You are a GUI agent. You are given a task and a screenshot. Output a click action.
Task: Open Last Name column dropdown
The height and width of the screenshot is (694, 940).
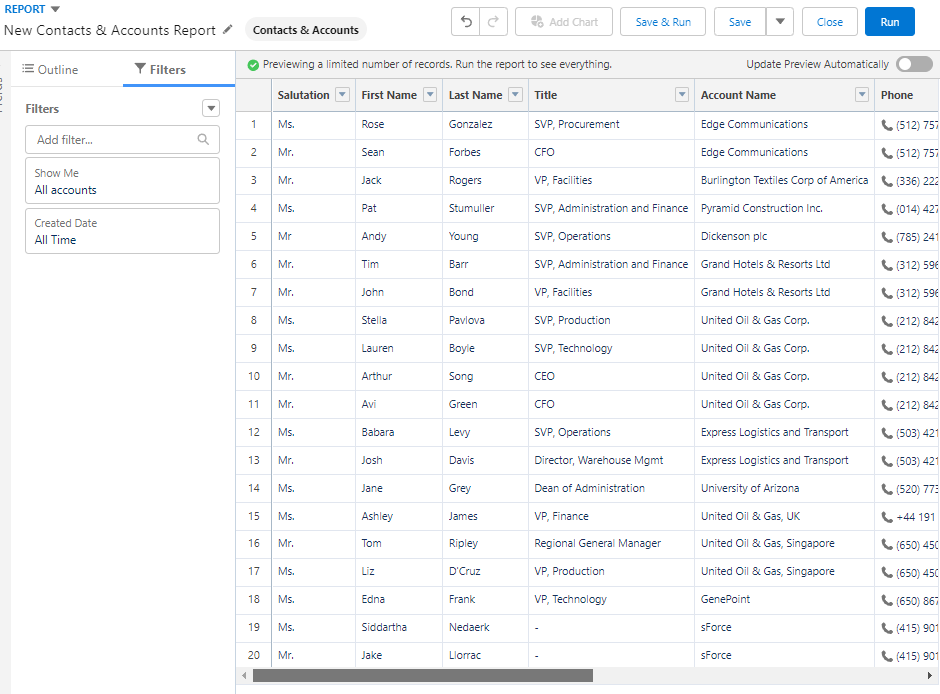(515, 95)
